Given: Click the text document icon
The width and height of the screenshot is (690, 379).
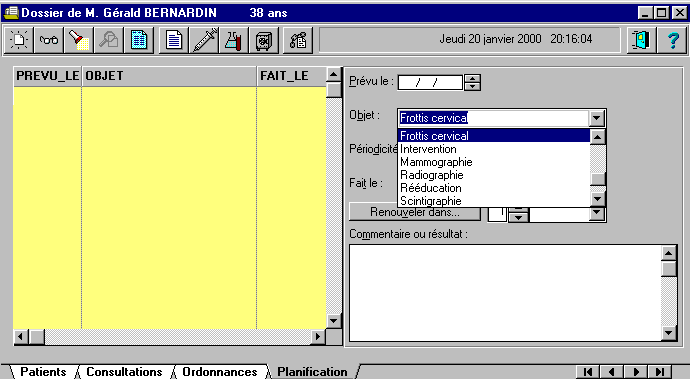Looking at the screenshot, I should 173,40.
